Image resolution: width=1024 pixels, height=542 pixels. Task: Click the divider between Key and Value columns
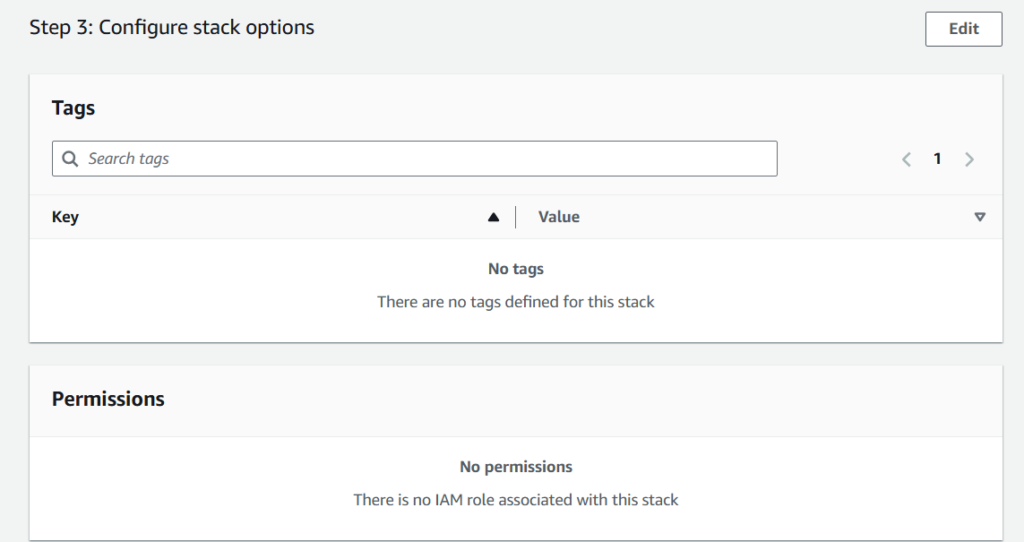point(516,217)
